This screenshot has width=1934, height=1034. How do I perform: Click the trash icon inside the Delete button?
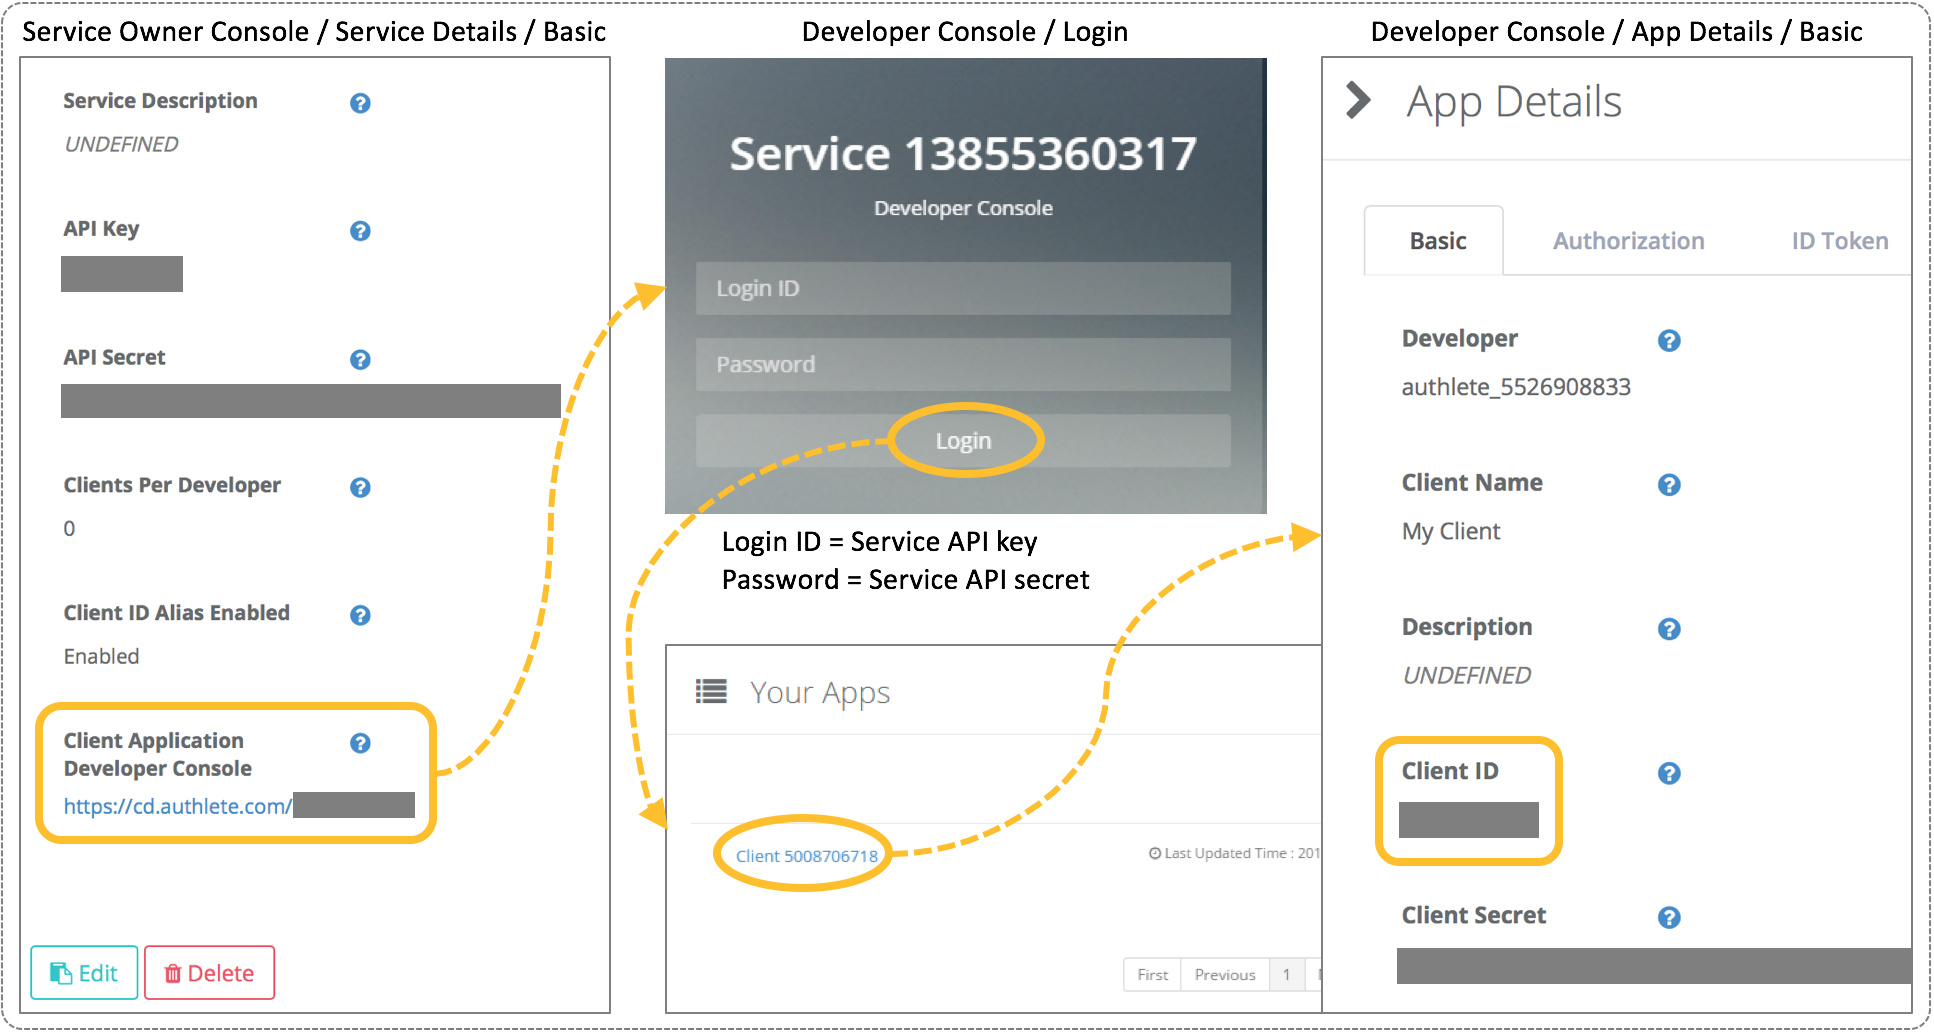(x=173, y=972)
